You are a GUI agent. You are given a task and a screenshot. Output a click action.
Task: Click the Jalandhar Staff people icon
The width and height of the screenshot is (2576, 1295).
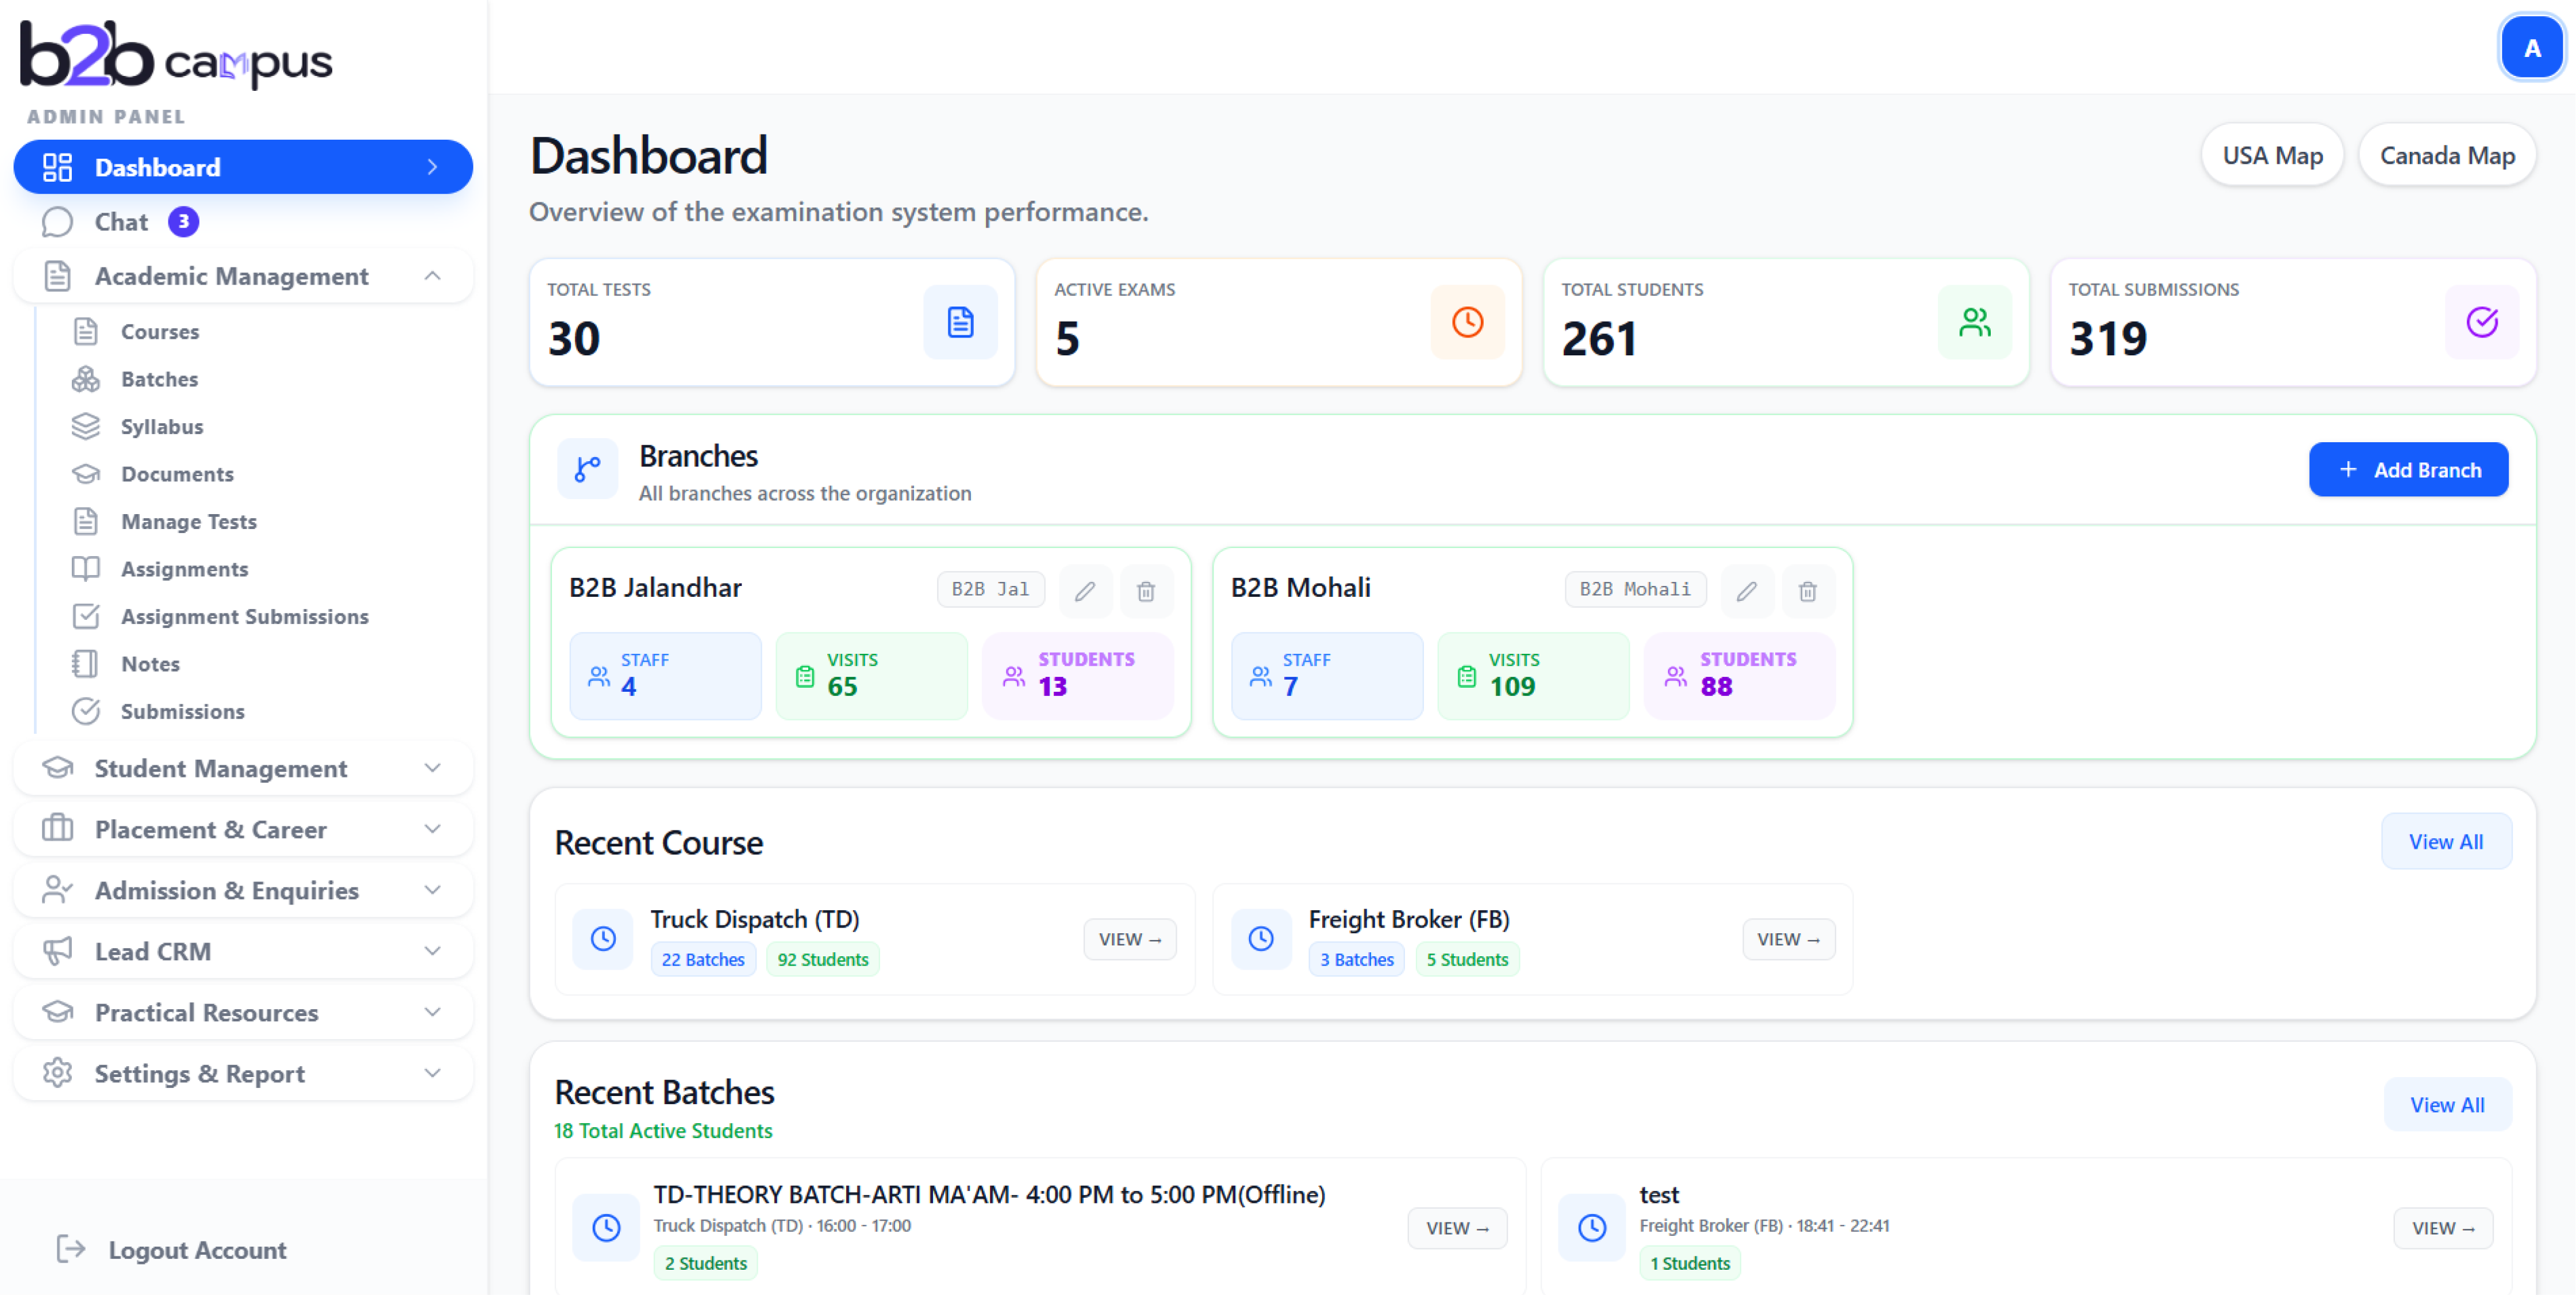(x=599, y=676)
